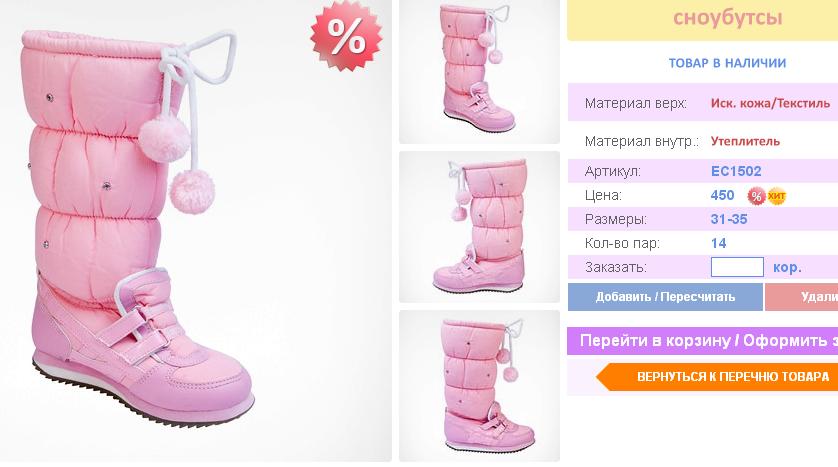This screenshot has height=467, width=838.
Task: Click the pairs count value 14
Action: 718,244
